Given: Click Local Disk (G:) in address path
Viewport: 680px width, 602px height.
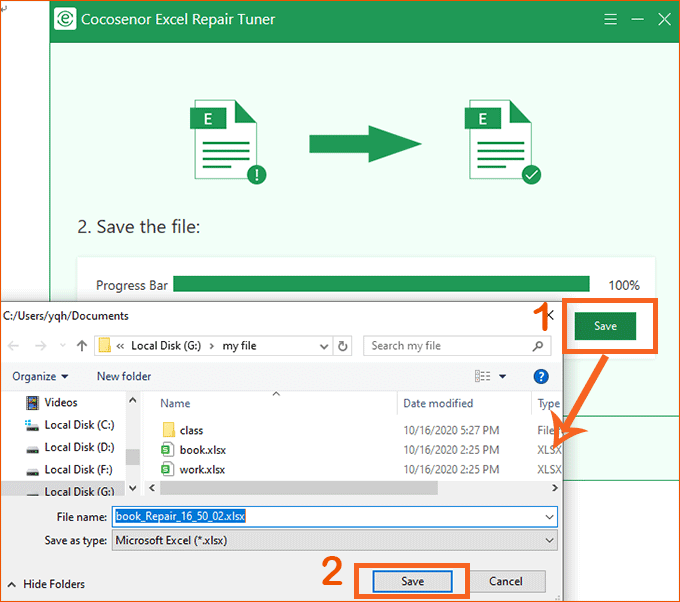Looking at the screenshot, I should 166,346.
